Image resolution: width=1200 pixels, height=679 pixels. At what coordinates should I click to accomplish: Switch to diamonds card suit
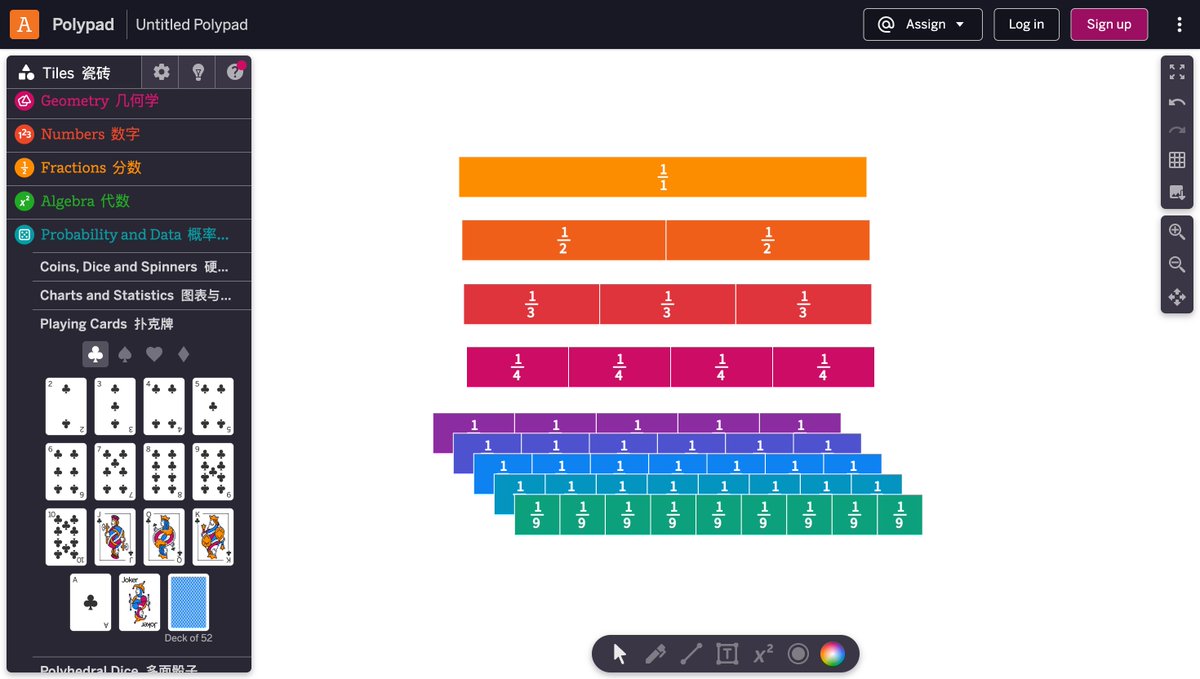coord(183,354)
